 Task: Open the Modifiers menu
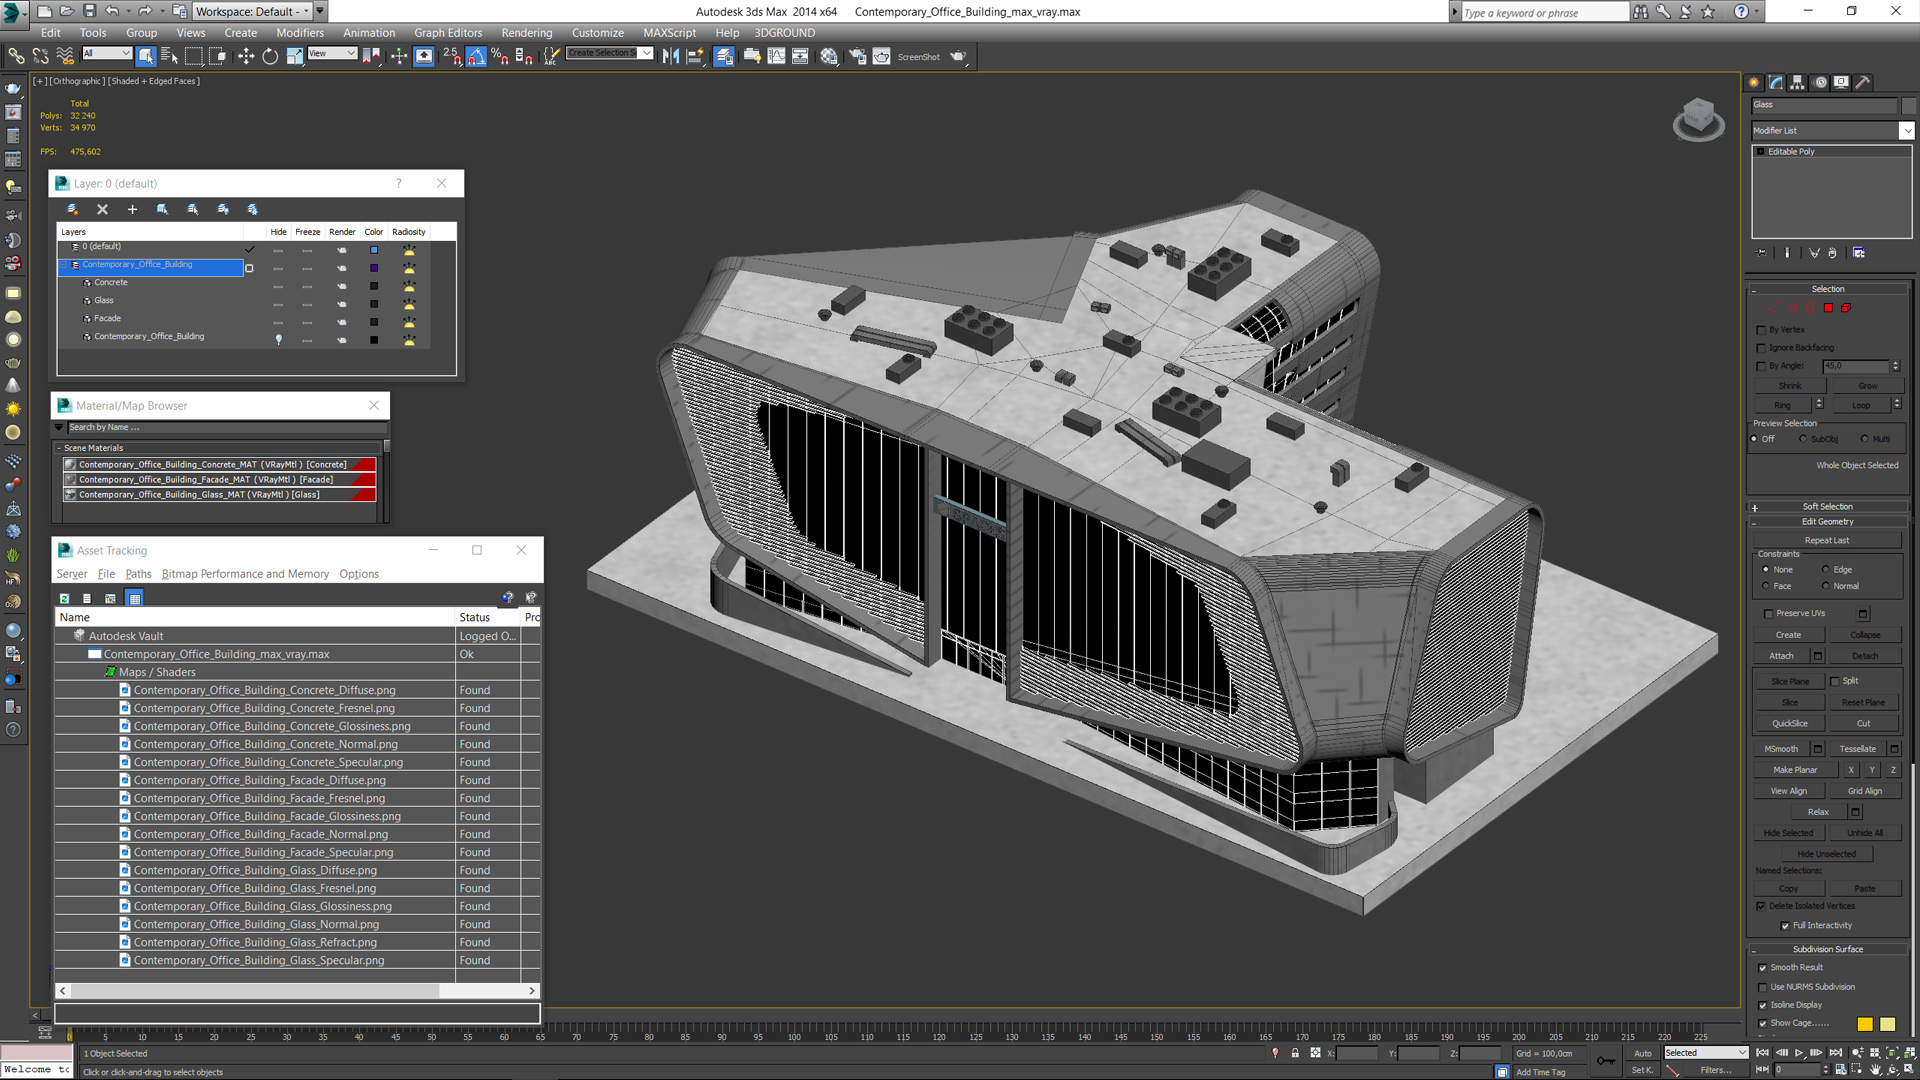coord(300,33)
